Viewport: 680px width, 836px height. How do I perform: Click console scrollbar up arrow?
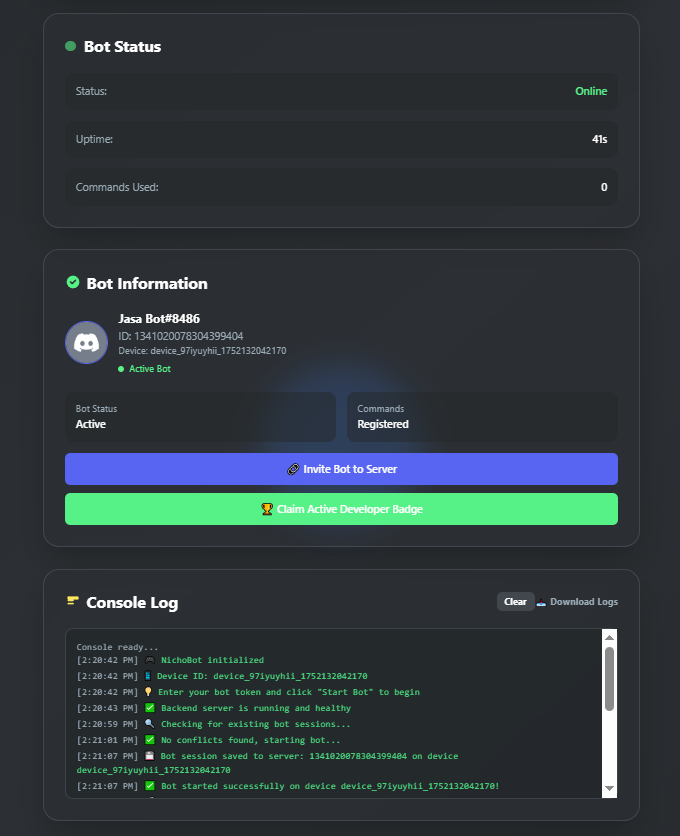point(609,638)
